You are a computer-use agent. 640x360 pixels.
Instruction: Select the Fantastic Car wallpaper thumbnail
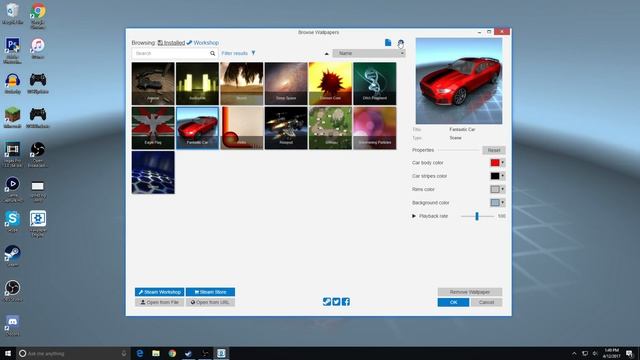197,128
